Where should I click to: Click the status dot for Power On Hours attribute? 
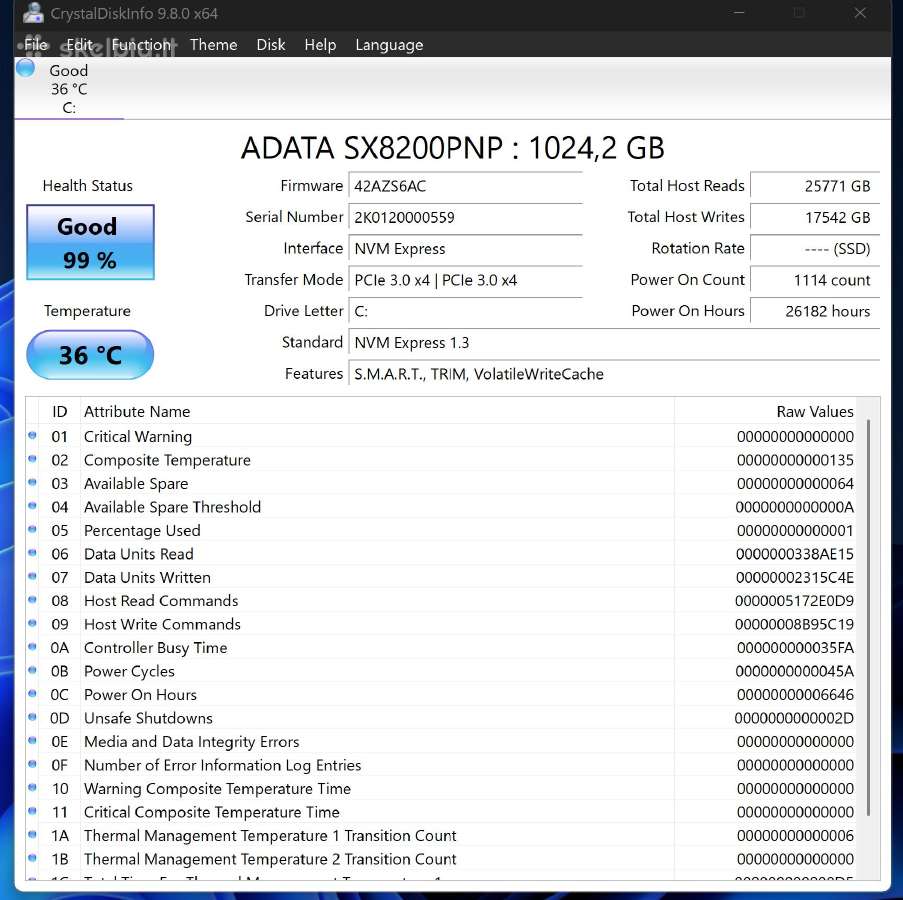[32, 694]
